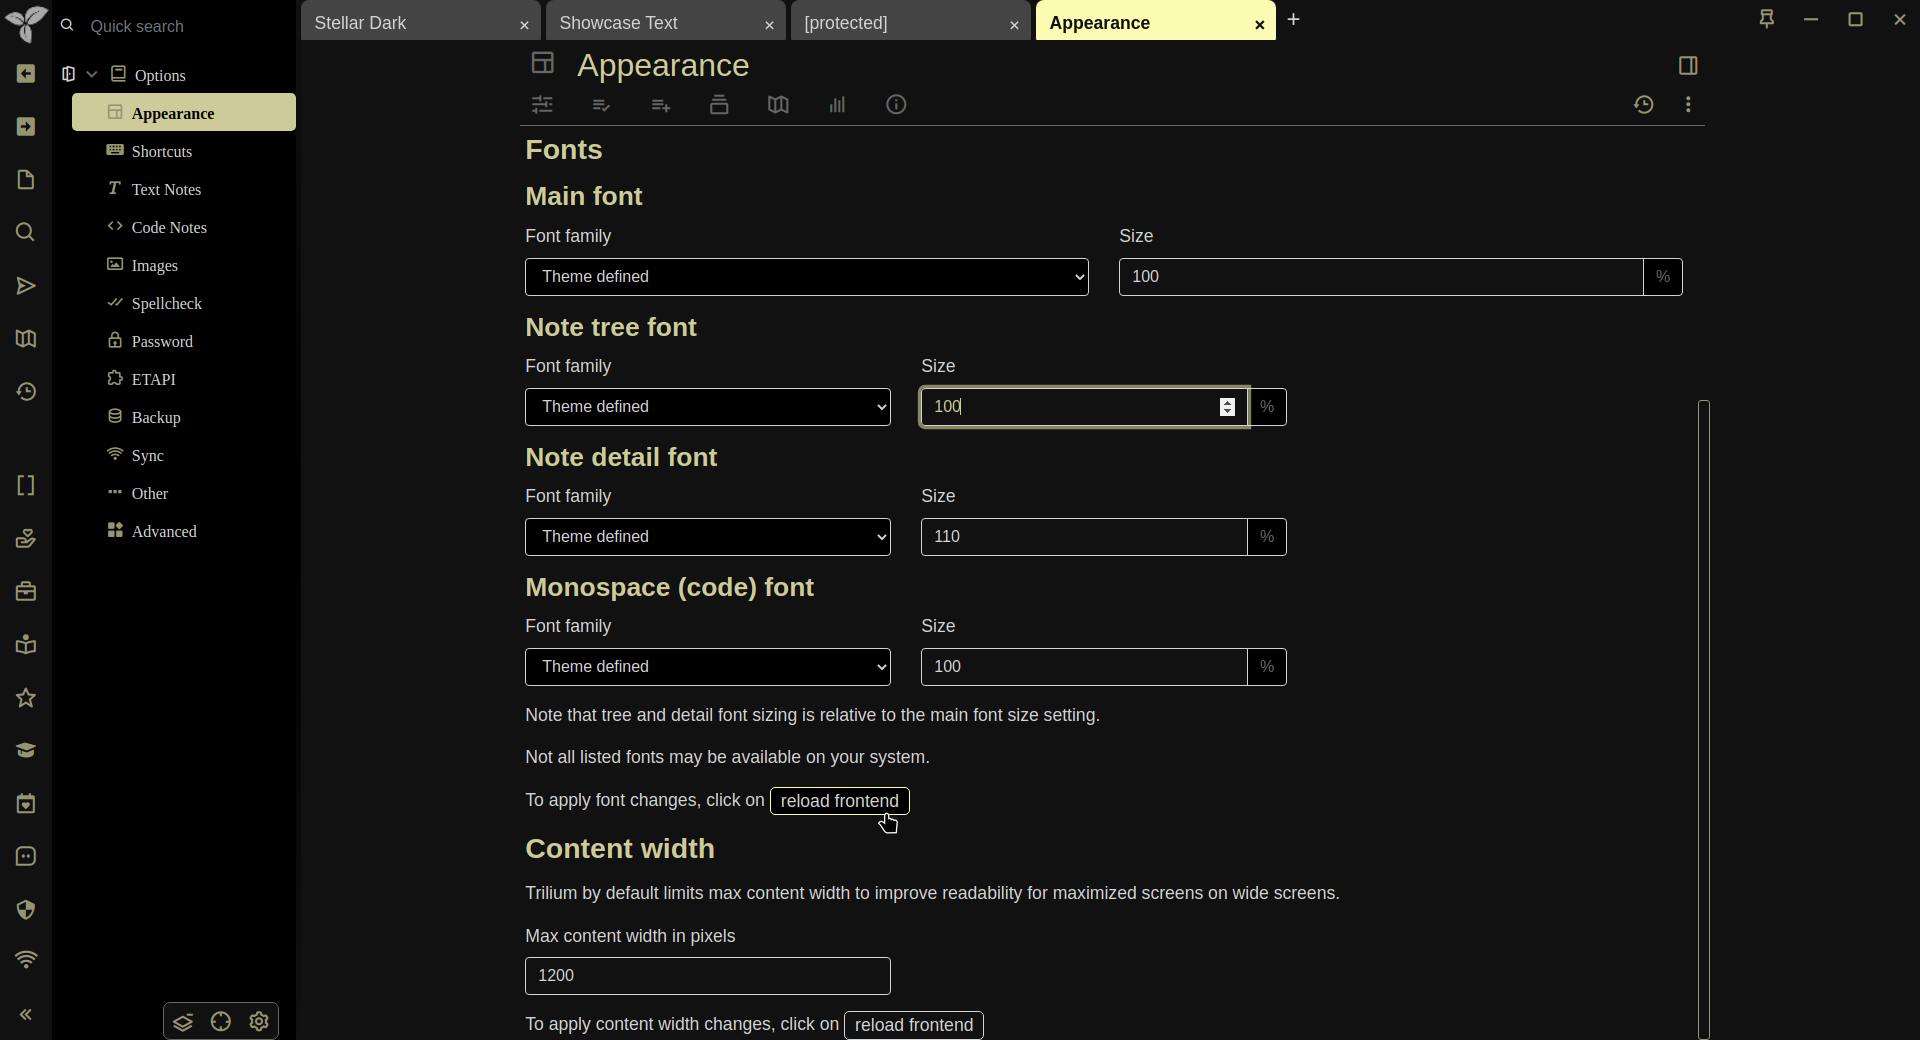Viewport: 1920px width, 1040px height.
Task: Click the search notes magnifier sidebar icon
Action: (x=26, y=233)
